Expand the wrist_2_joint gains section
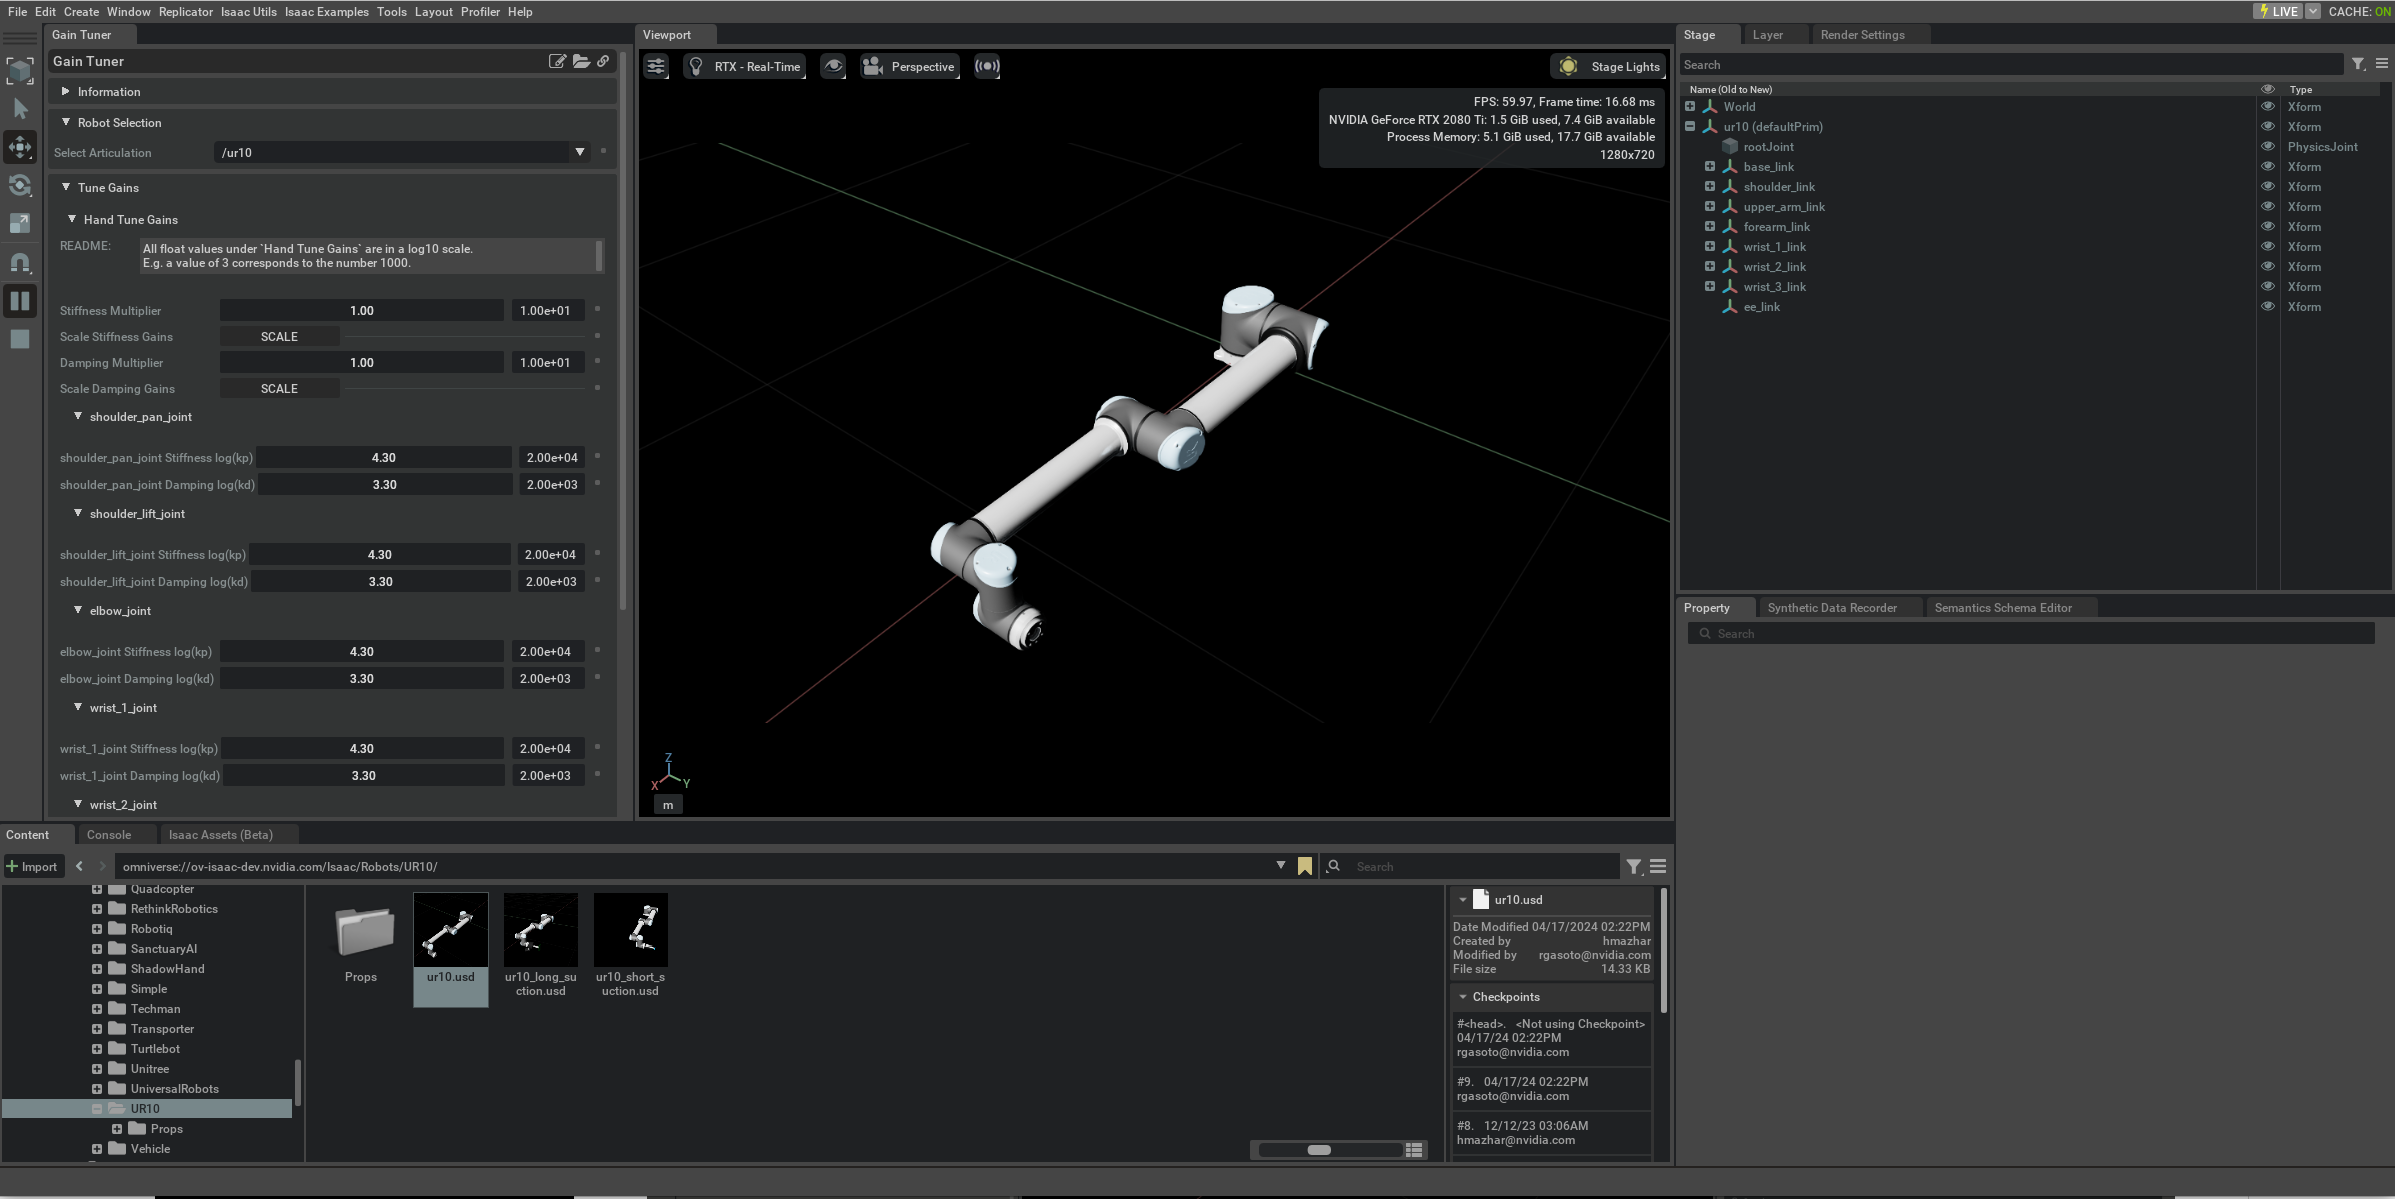Viewport: 2395px width, 1199px height. tap(76, 803)
